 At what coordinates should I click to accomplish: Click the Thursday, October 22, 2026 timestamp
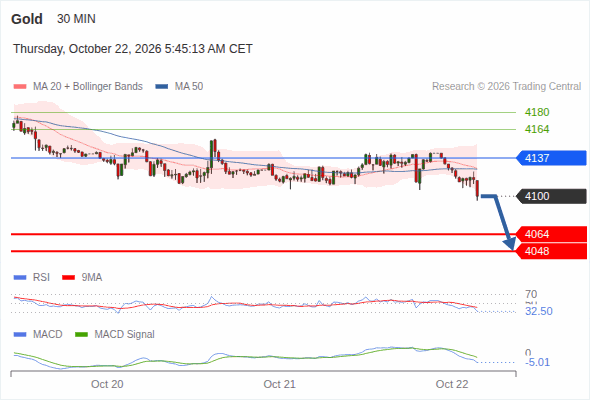[x=133, y=49]
